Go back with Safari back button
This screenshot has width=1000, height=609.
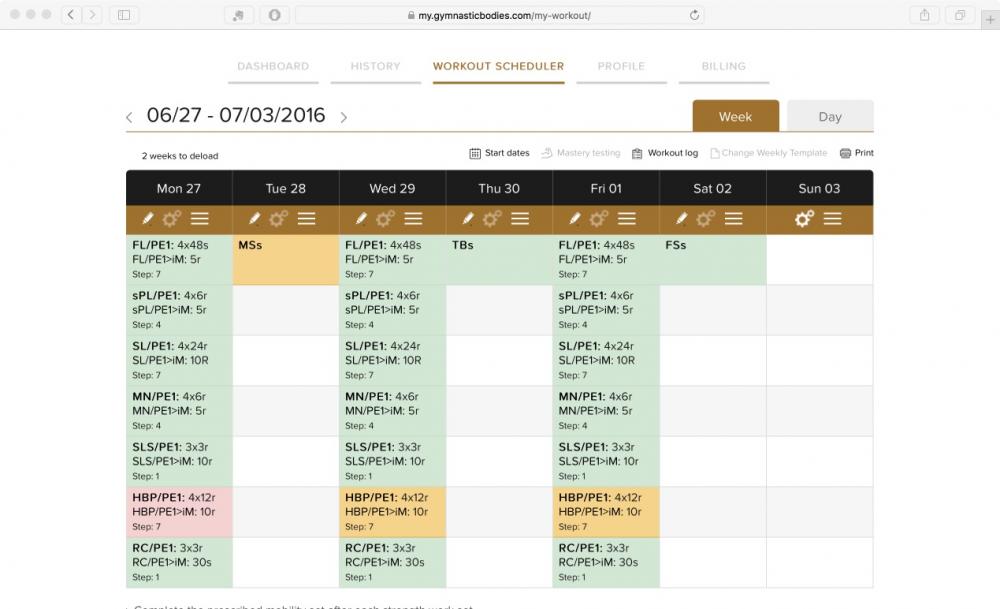71,15
